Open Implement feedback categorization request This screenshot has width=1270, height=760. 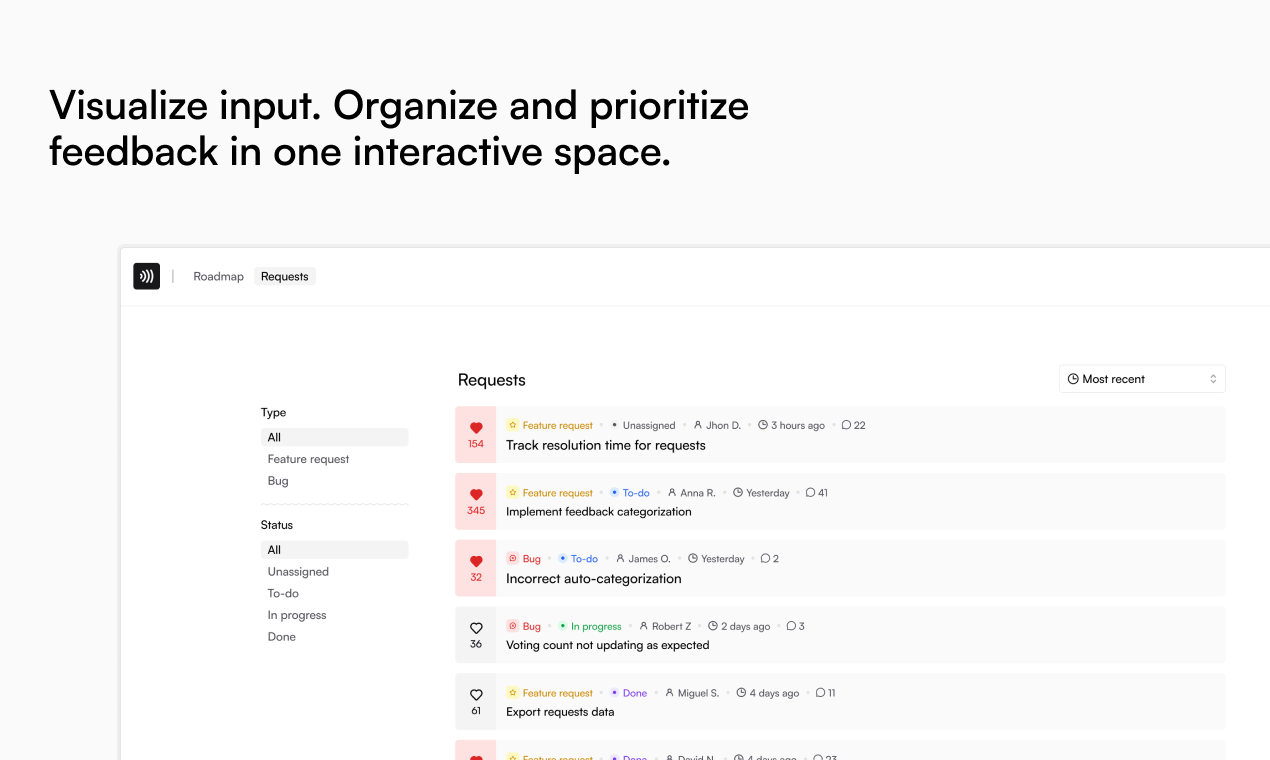(599, 512)
